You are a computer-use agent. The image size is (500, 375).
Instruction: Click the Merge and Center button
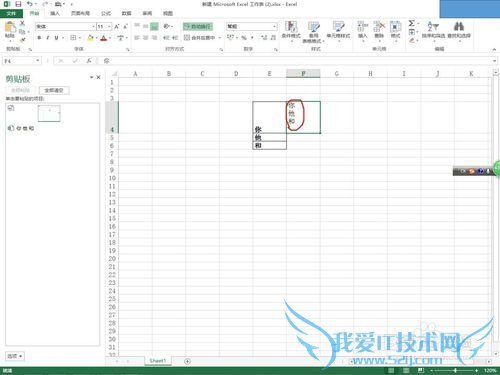point(200,38)
